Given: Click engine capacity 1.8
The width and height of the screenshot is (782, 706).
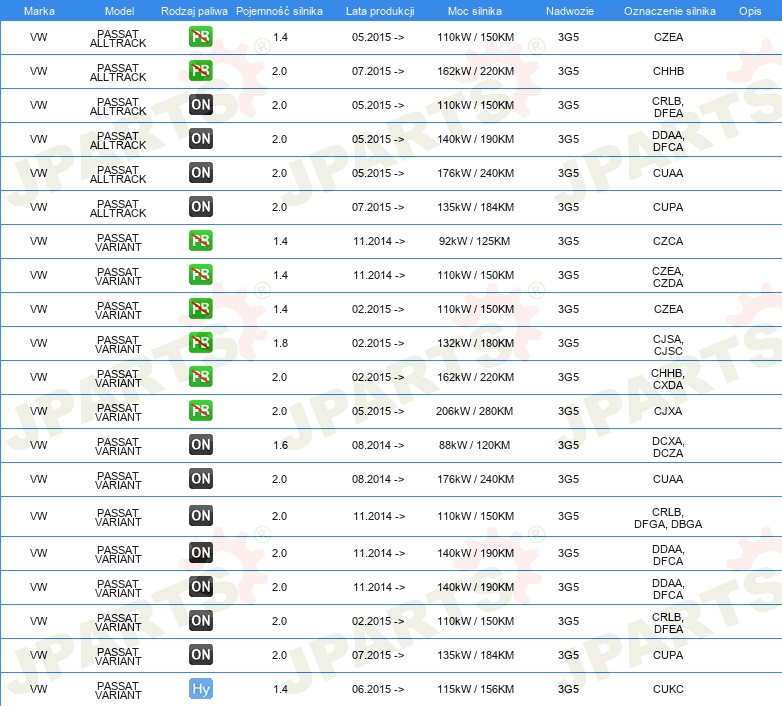Looking at the screenshot, I should [x=280, y=343].
